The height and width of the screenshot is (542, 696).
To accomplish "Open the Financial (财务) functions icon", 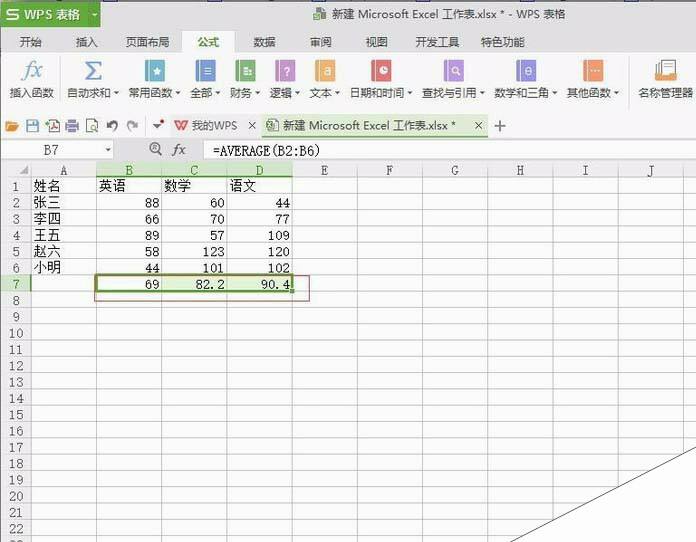I will coord(245,71).
